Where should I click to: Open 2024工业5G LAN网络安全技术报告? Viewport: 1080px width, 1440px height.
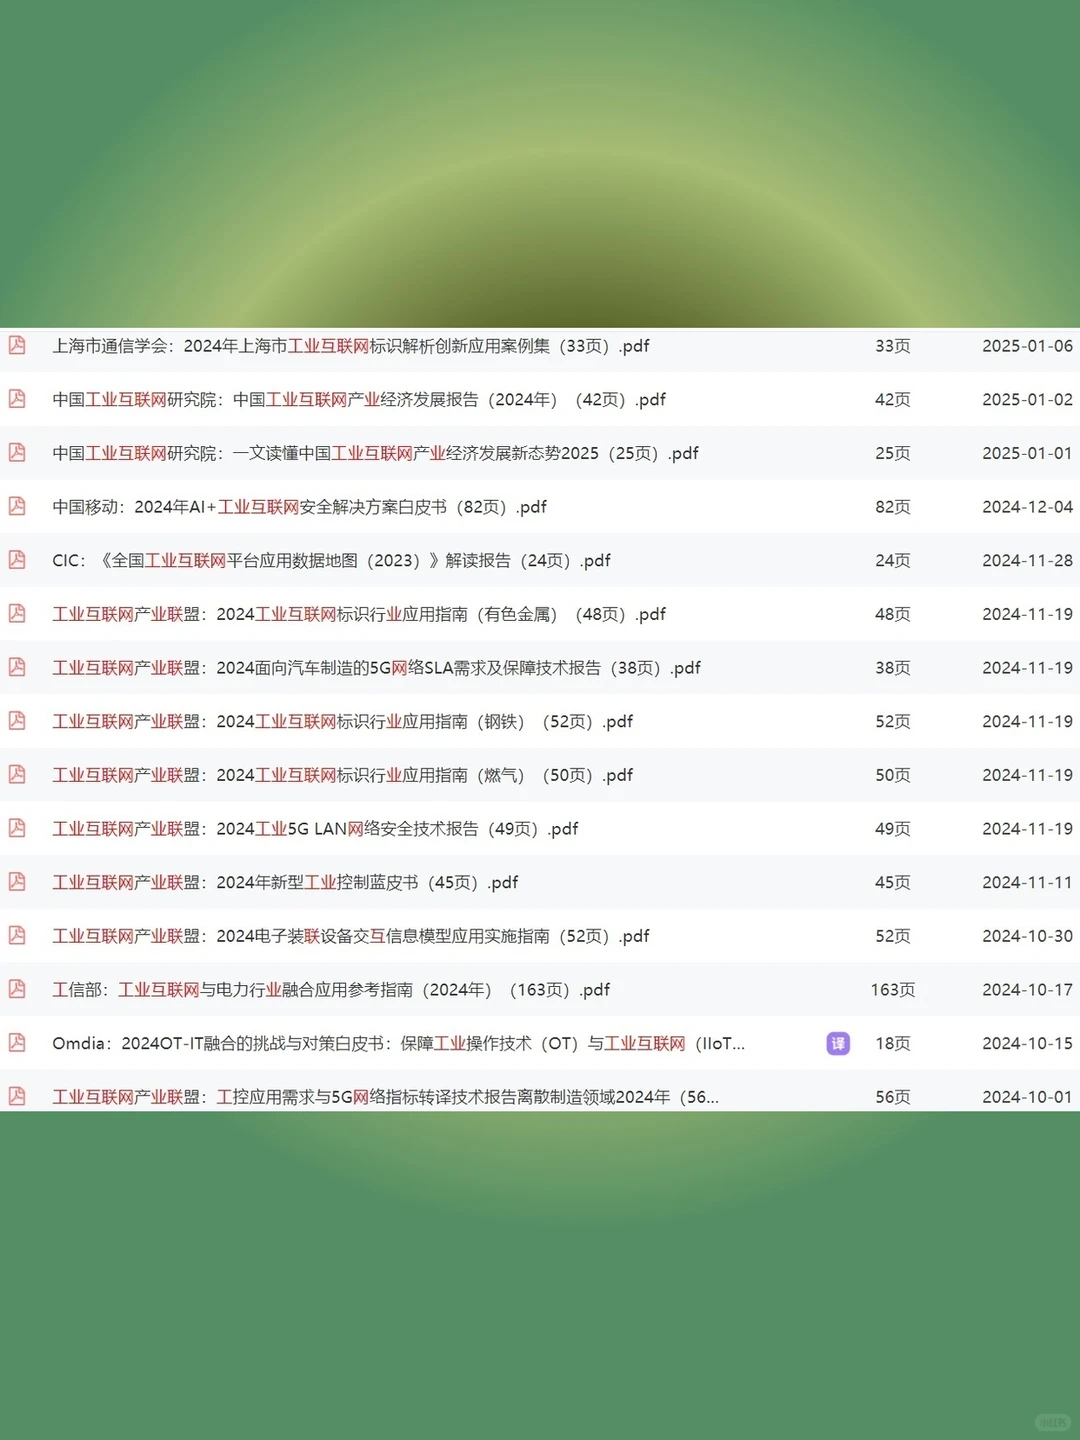click(315, 829)
